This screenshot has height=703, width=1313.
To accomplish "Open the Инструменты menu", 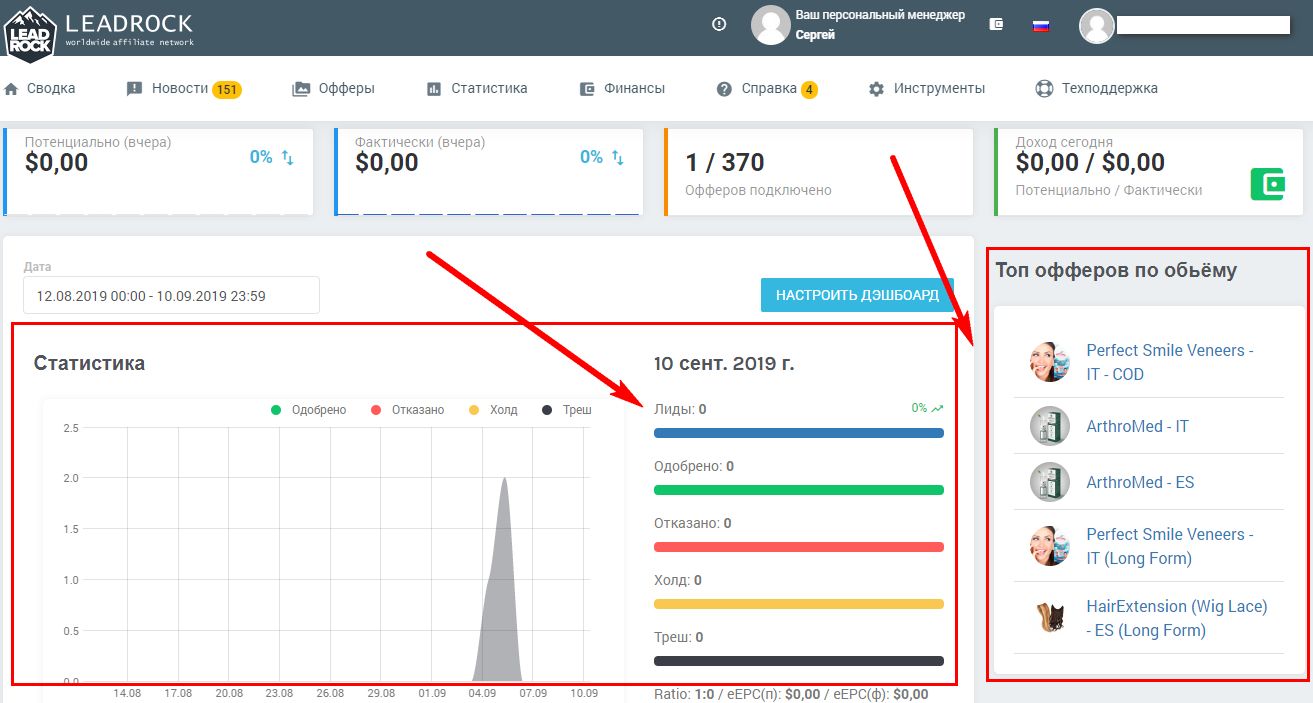I will (x=927, y=88).
